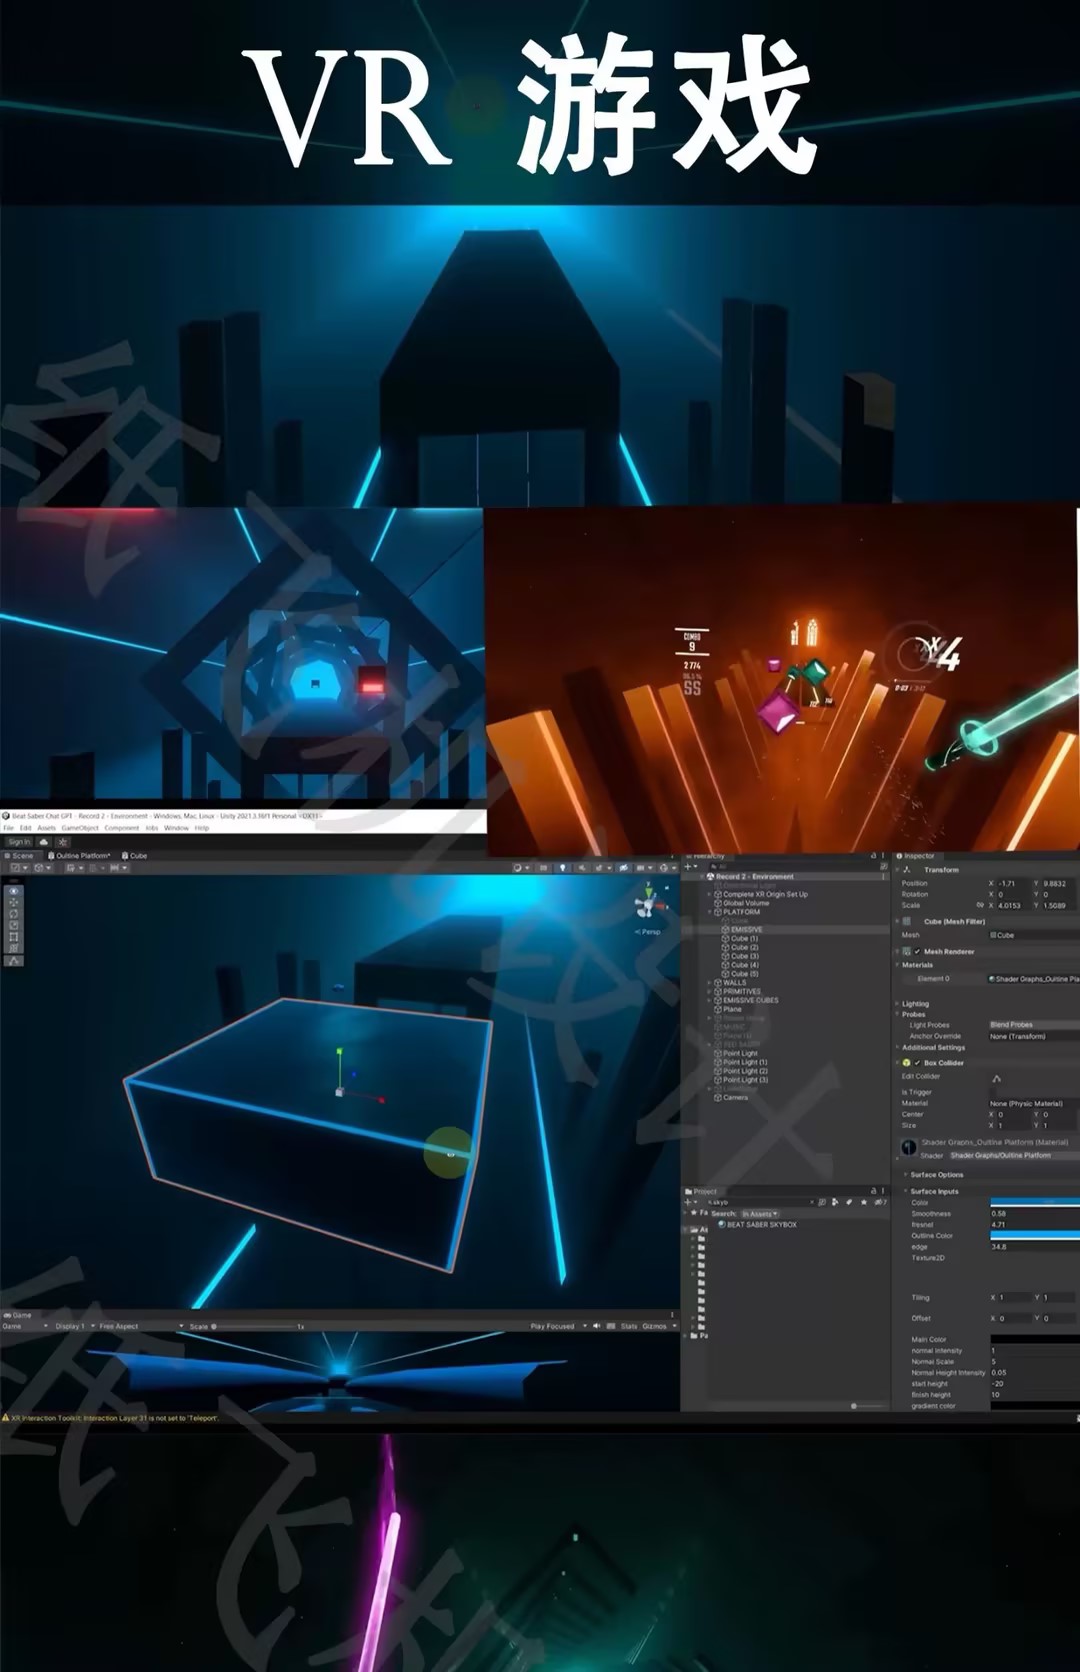Select Plane in hierarchy
Image resolution: width=1080 pixels, height=1672 pixels.
pyautogui.click(x=728, y=1009)
